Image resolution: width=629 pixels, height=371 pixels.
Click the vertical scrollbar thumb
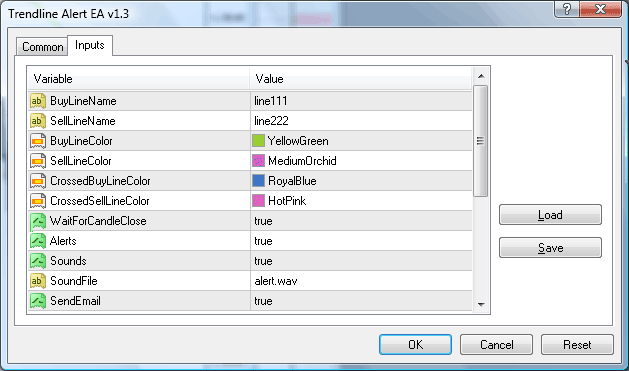click(x=481, y=141)
